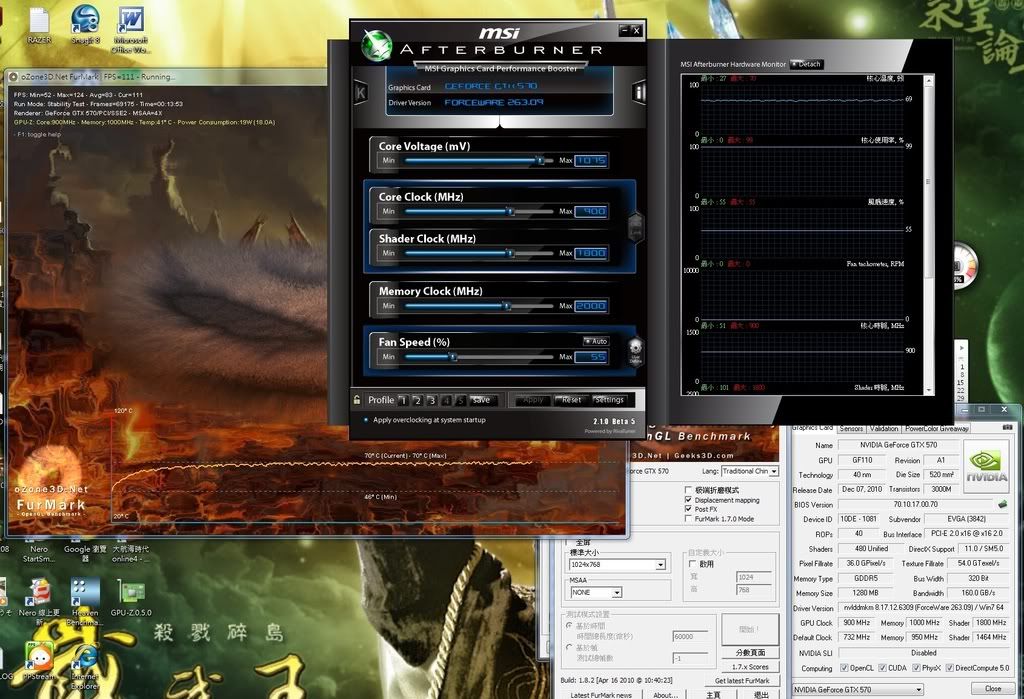Open Afterburner Settings

click(x=609, y=400)
